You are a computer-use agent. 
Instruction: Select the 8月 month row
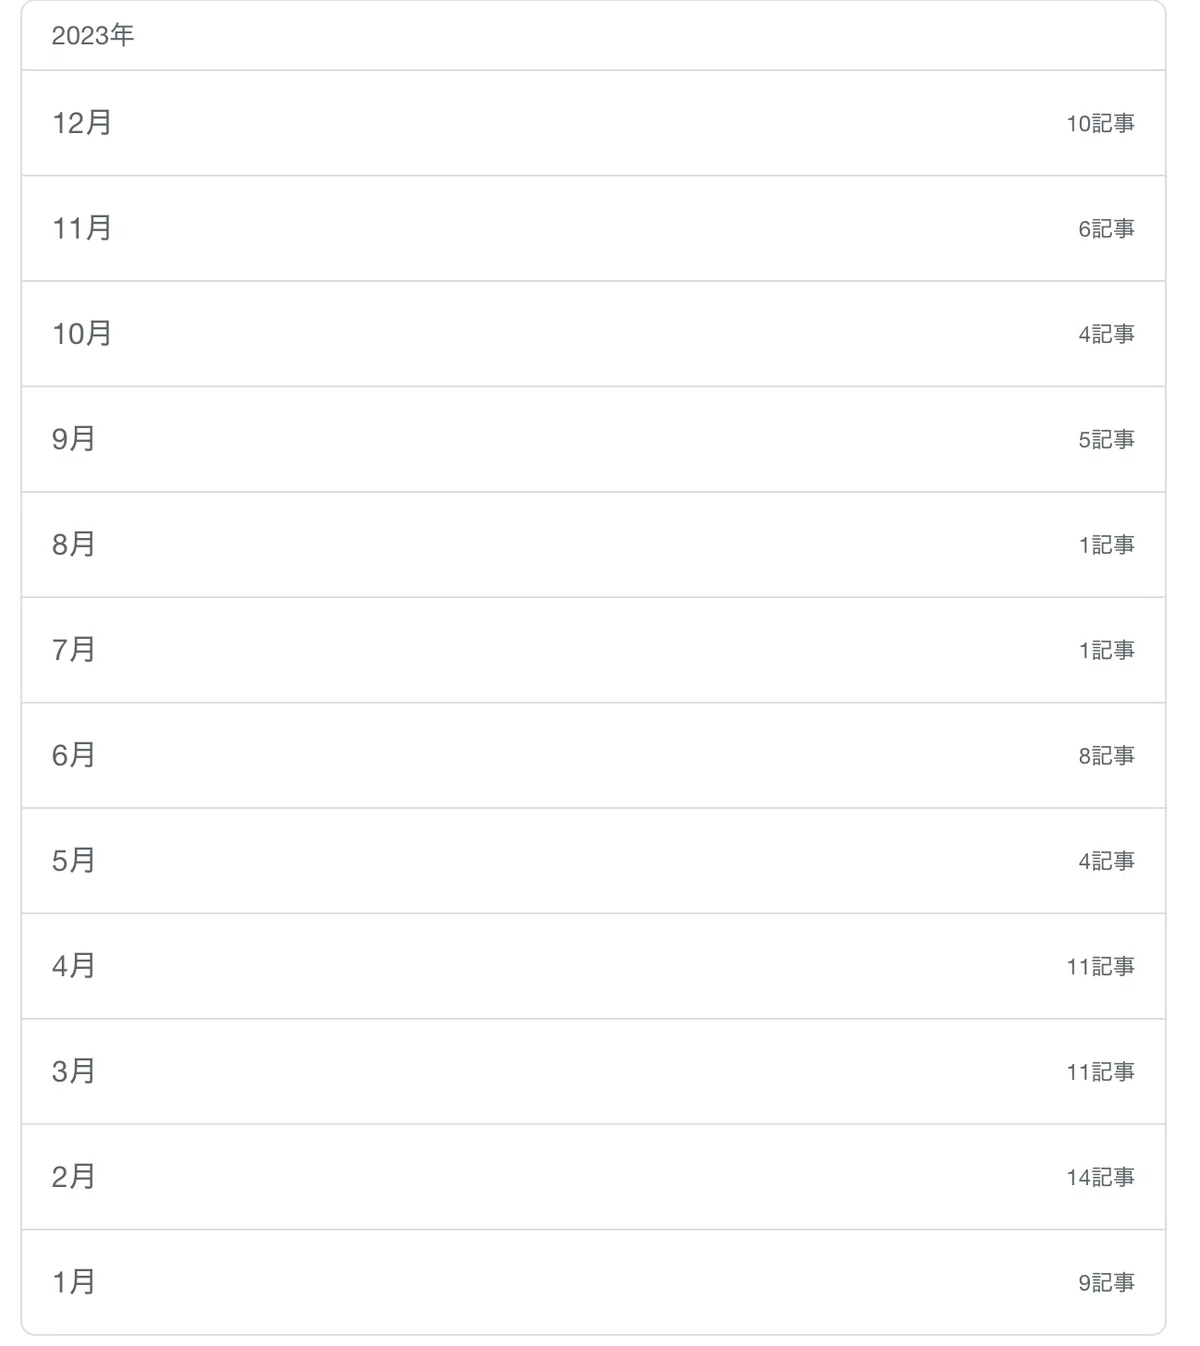[x=593, y=545]
